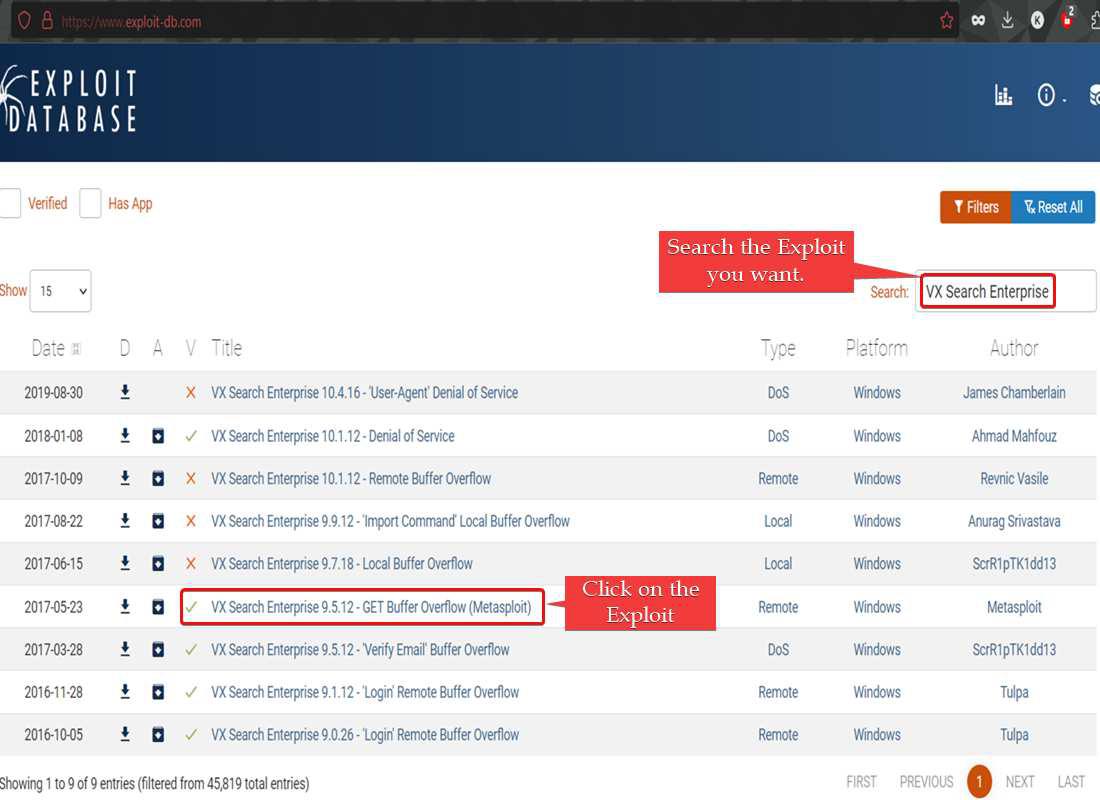Download the 2016-11-28 Login overflow exploit
The width and height of the screenshot is (1100, 800).
[125, 692]
